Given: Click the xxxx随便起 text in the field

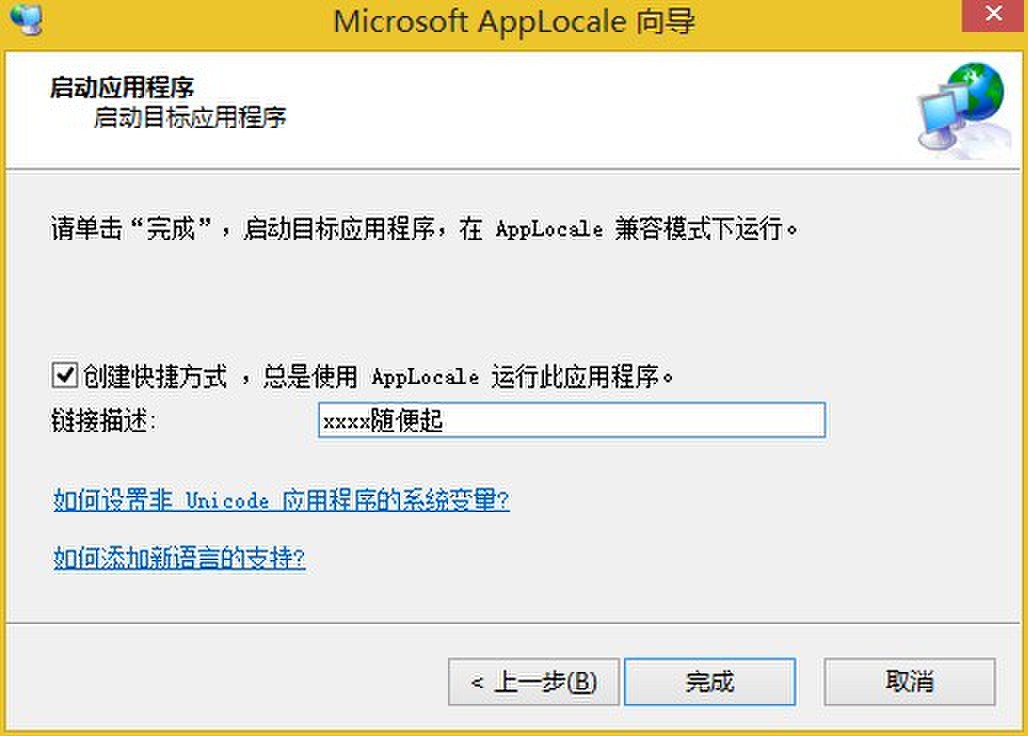Looking at the screenshot, I should (x=384, y=421).
